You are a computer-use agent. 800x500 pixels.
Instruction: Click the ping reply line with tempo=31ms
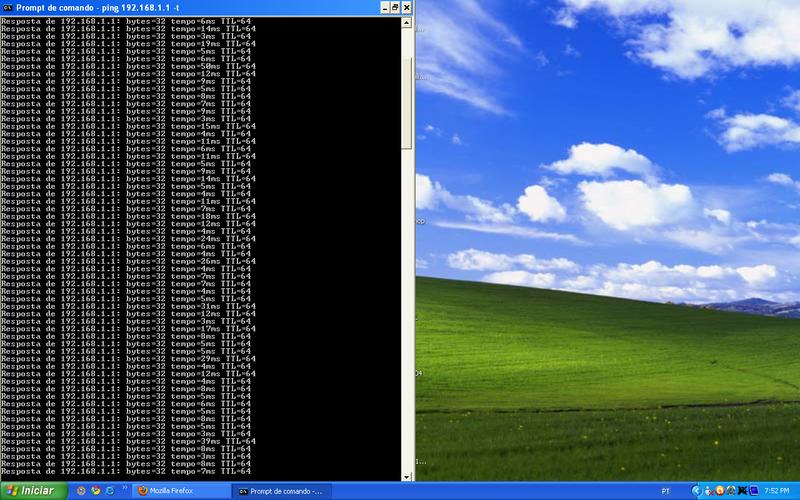129,306
